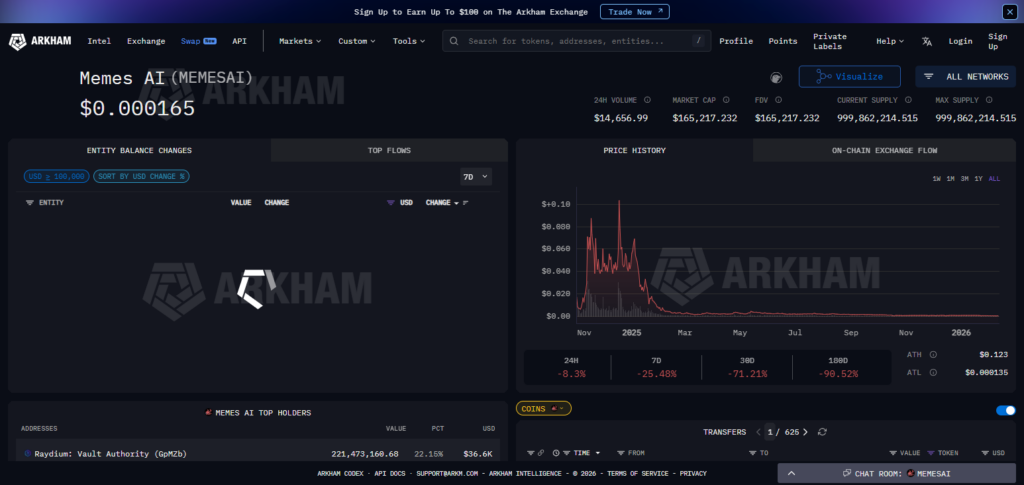Image resolution: width=1024 pixels, height=485 pixels.
Task: Toggle the USD ≥ 100,000 filter chip
Action: 56,176
